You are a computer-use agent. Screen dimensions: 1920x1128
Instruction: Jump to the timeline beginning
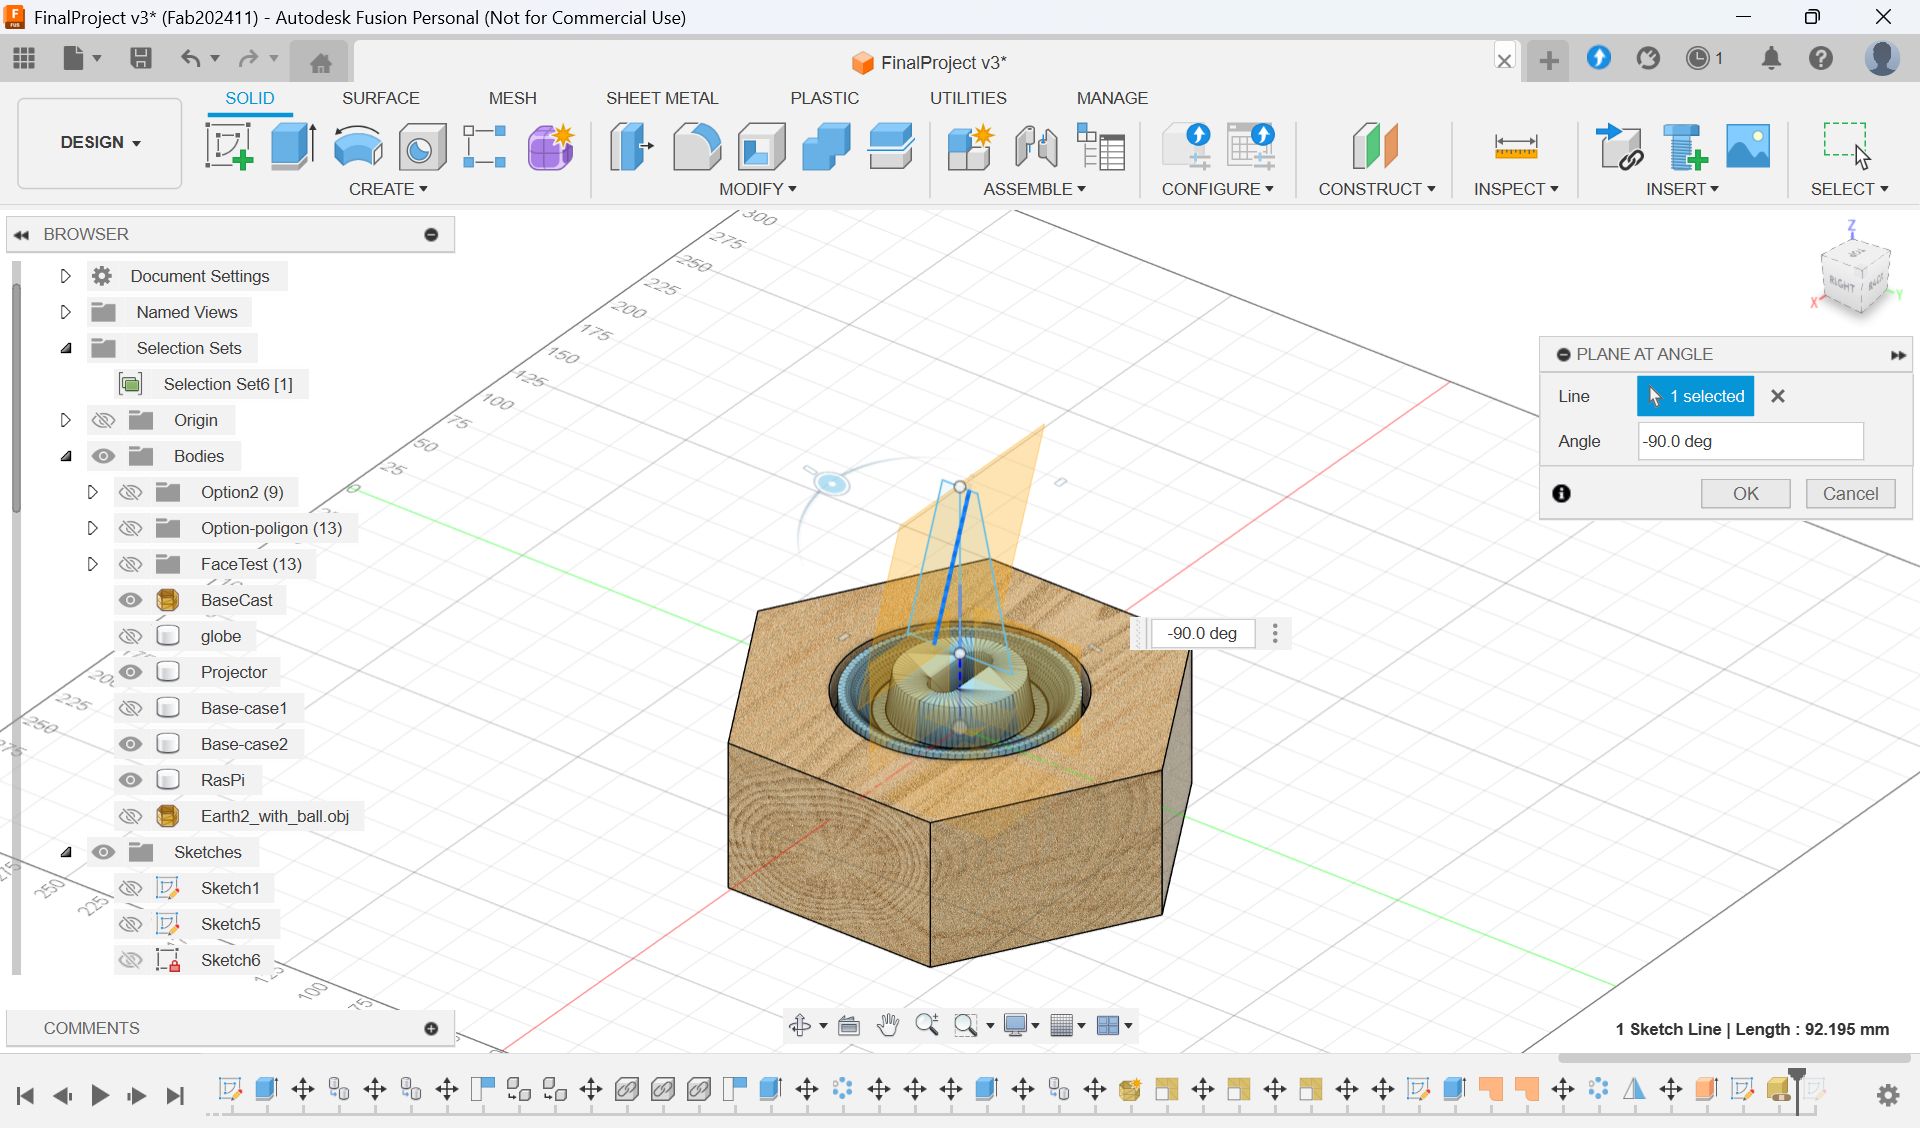coord(26,1096)
